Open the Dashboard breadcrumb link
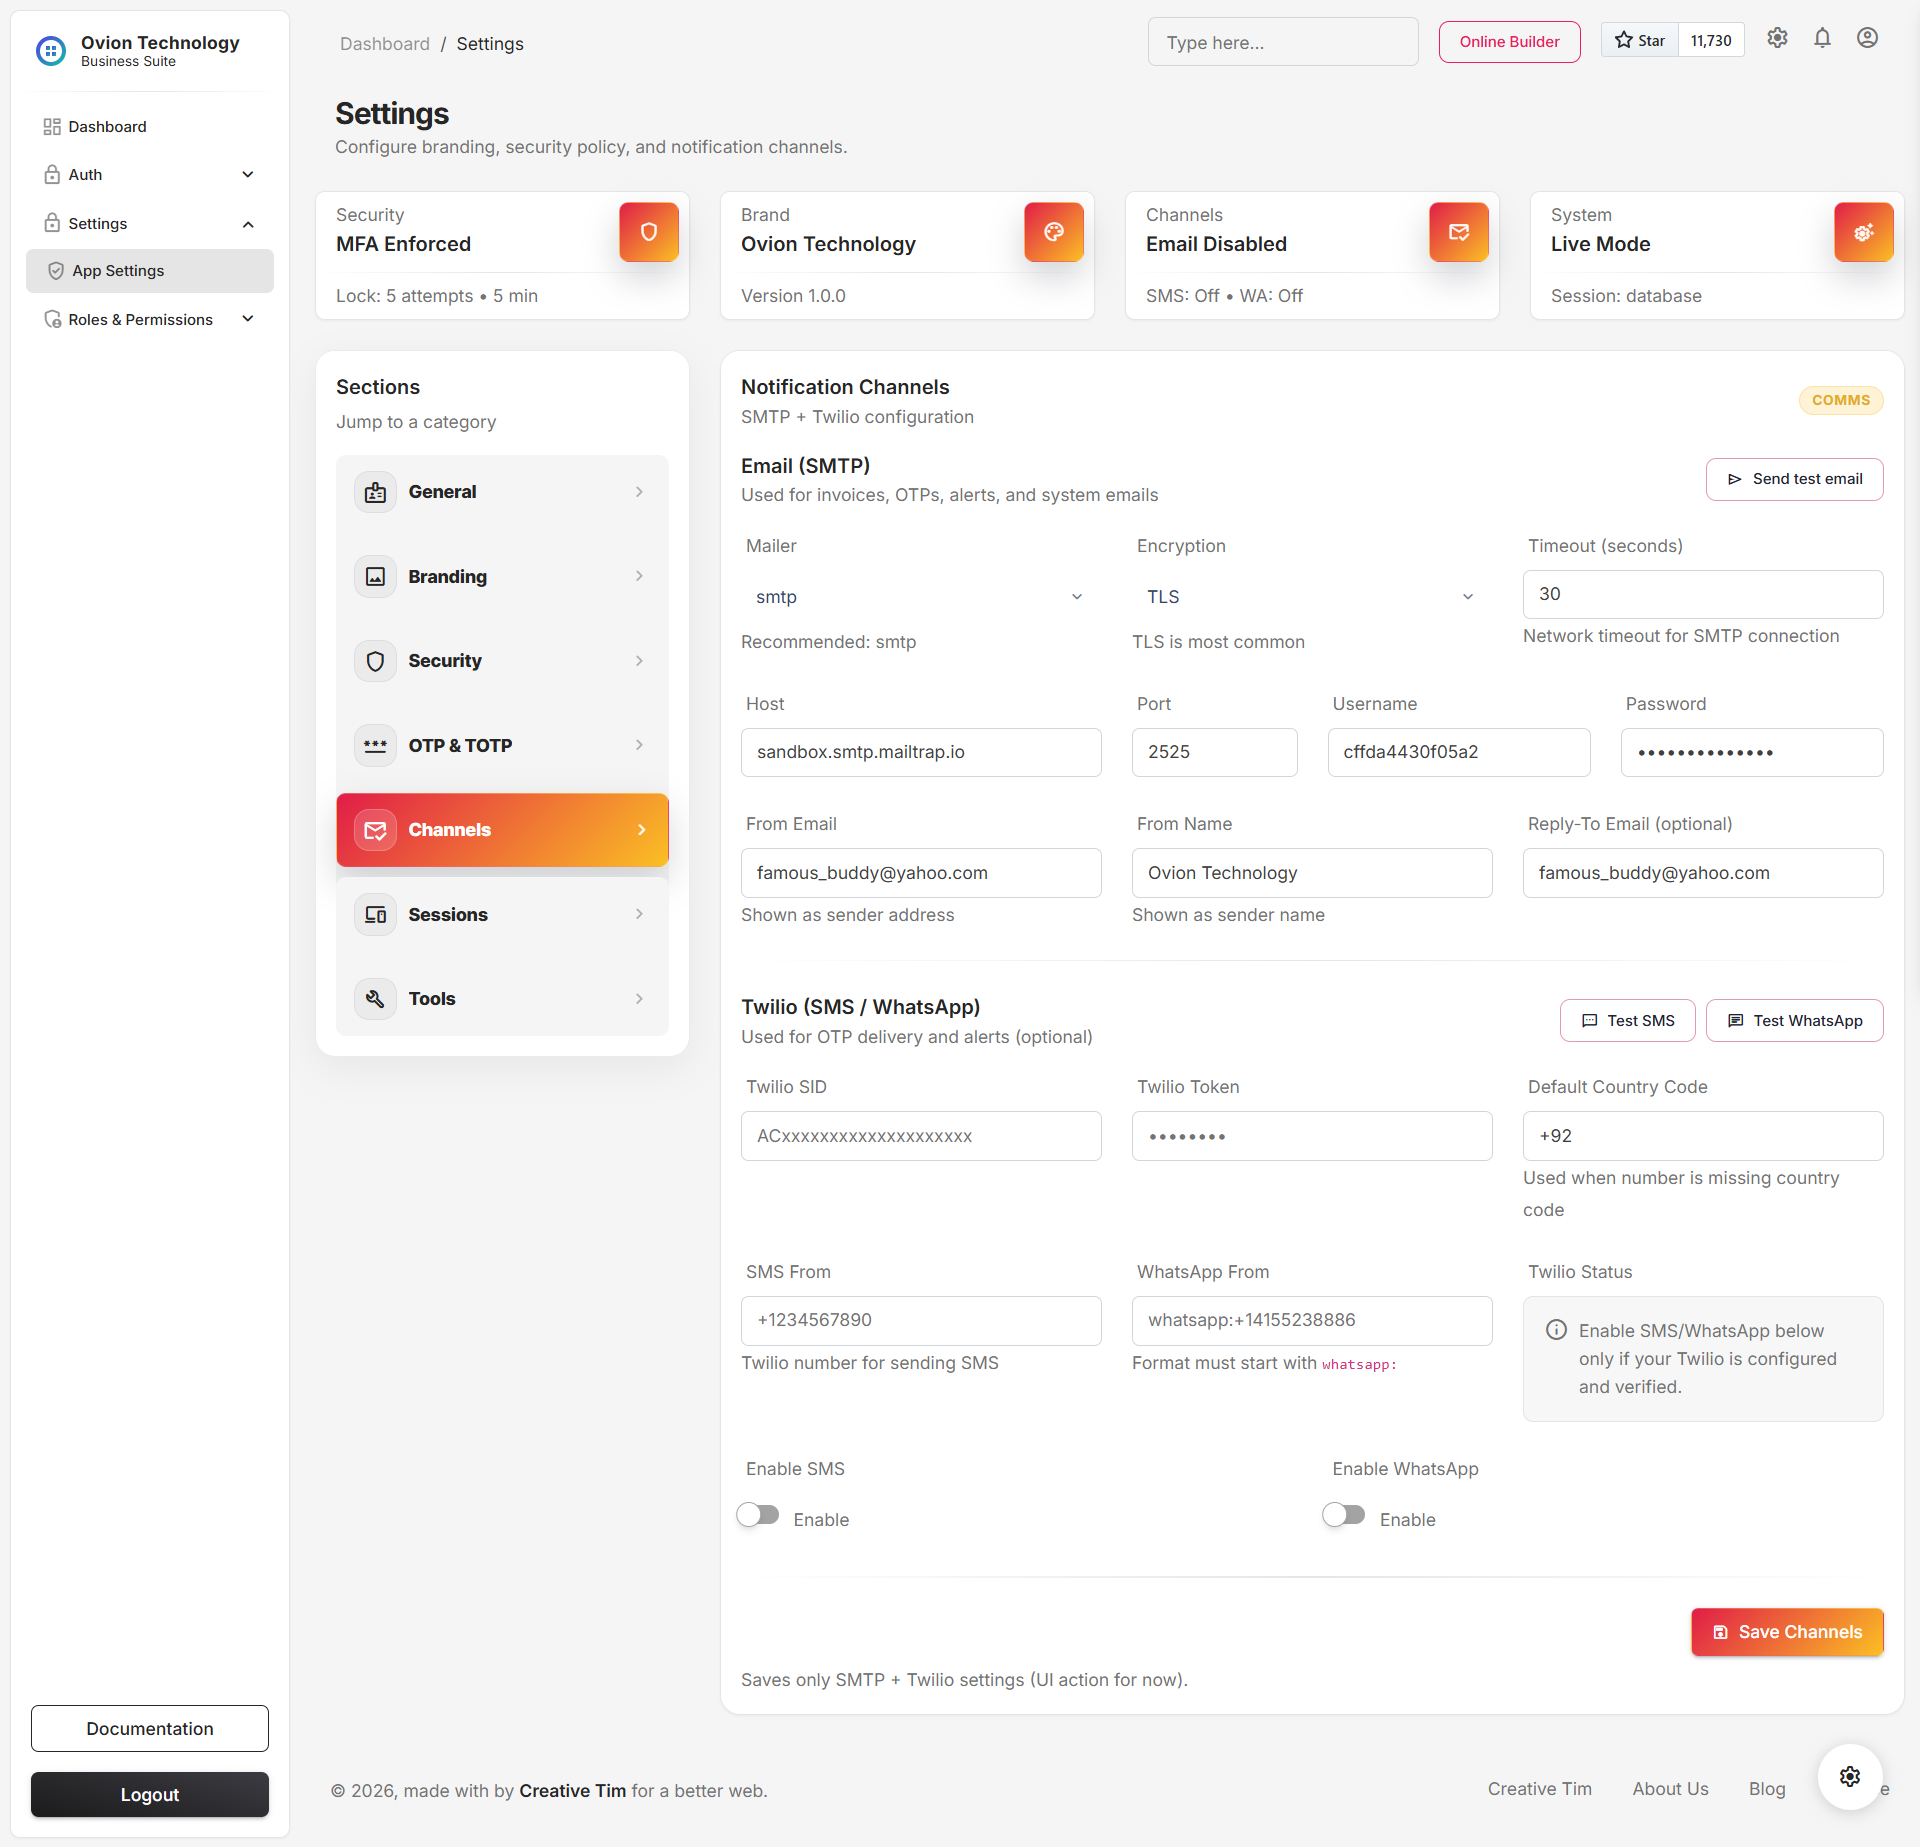1920x1847 pixels. click(x=385, y=43)
